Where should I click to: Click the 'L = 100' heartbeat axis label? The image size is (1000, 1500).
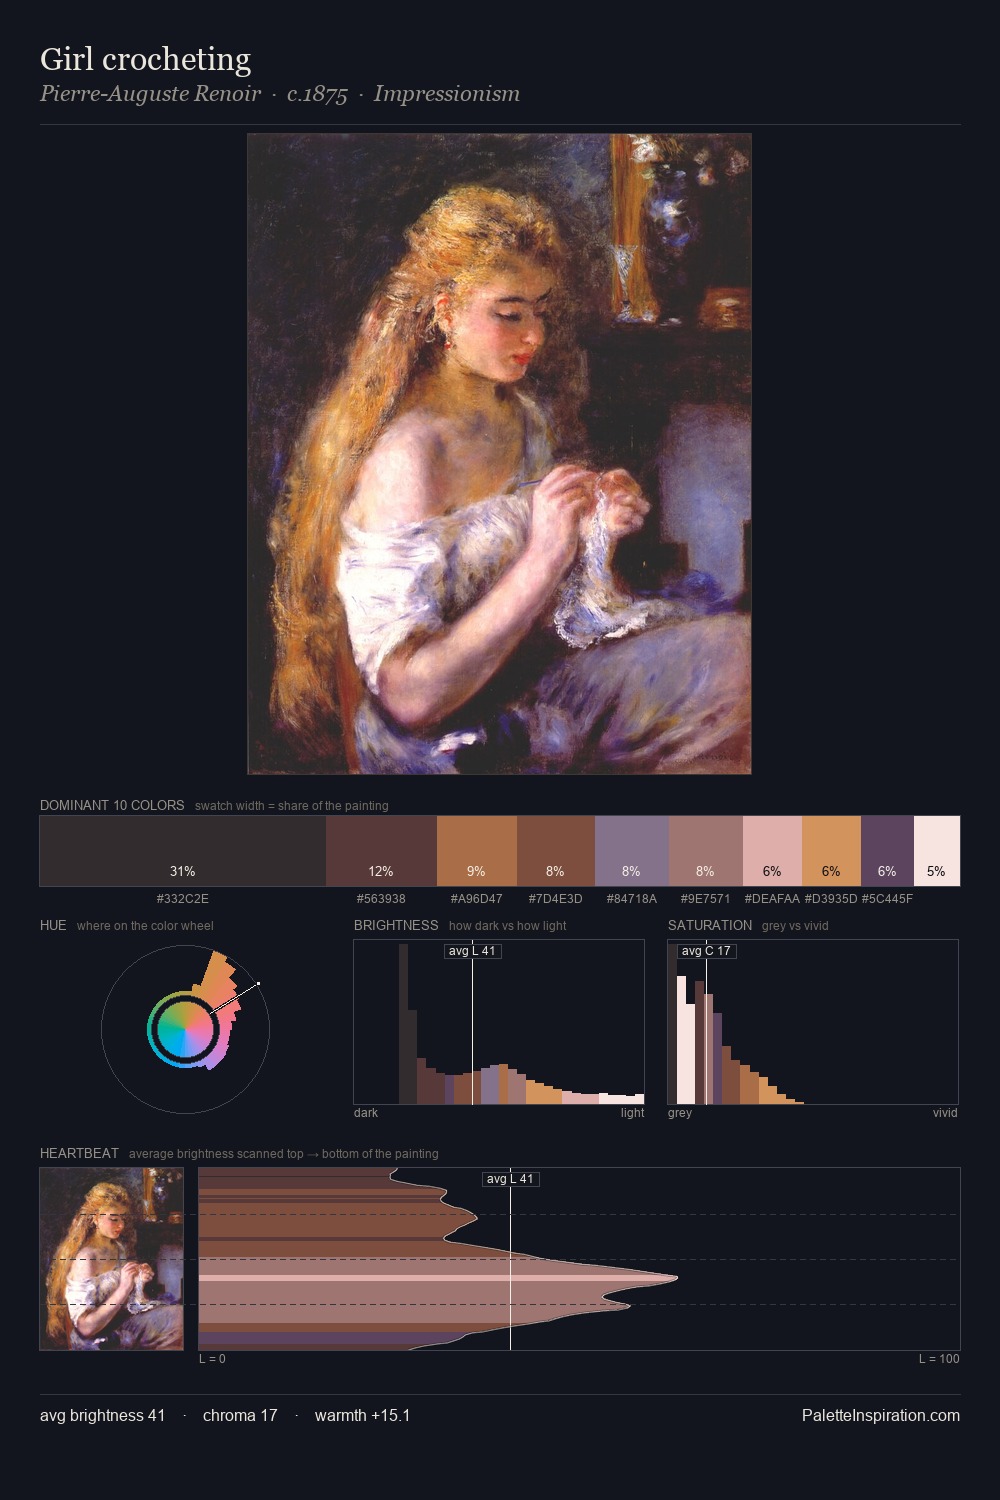click(x=939, y=1359)
